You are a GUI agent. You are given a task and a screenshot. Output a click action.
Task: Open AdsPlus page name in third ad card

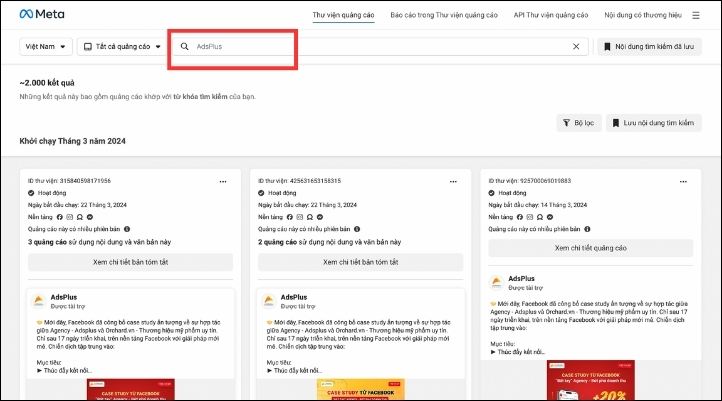point(521,279)
